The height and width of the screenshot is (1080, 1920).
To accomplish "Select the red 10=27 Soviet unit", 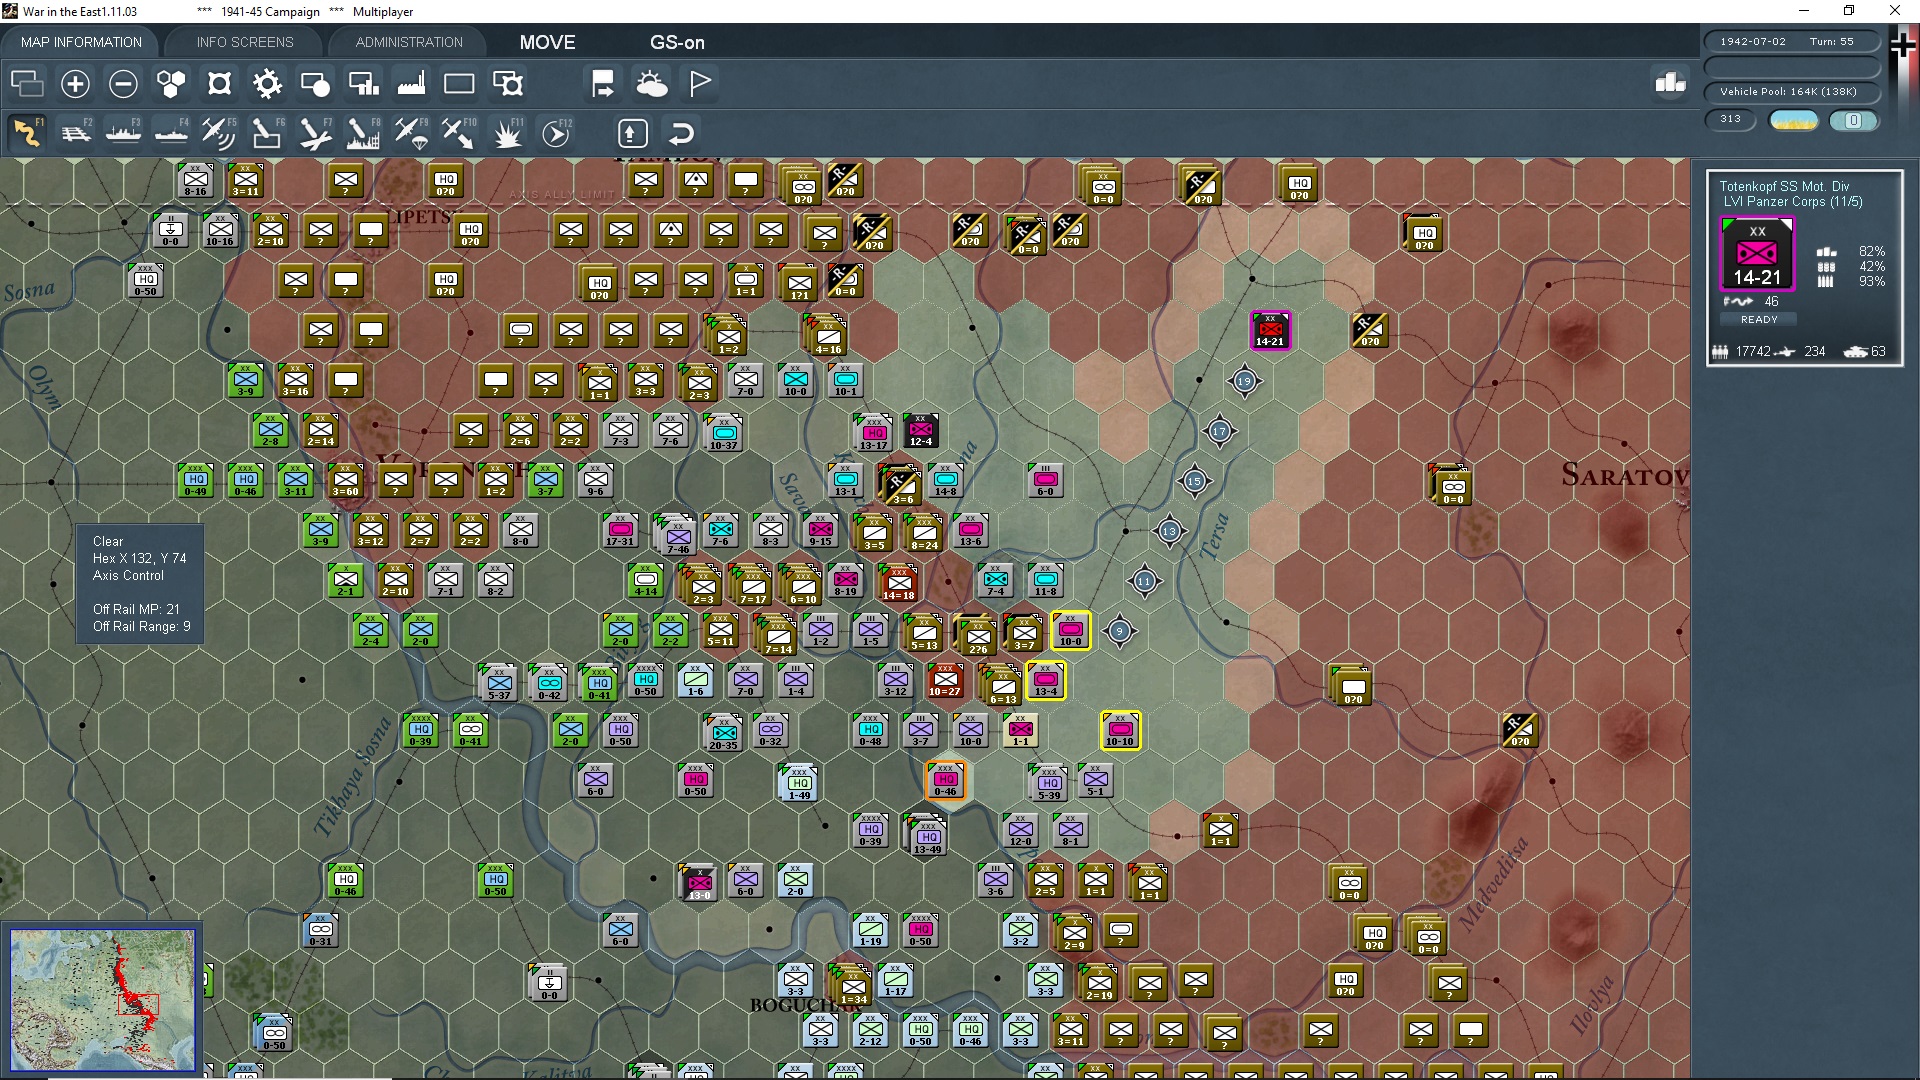I will (x=945, y=680).
